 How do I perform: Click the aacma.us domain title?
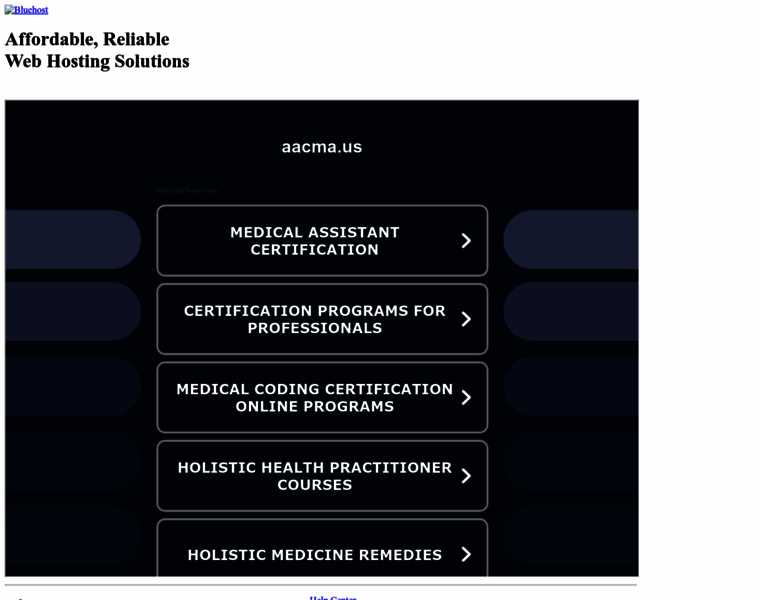pyautogui.click(x=321, y=147)
